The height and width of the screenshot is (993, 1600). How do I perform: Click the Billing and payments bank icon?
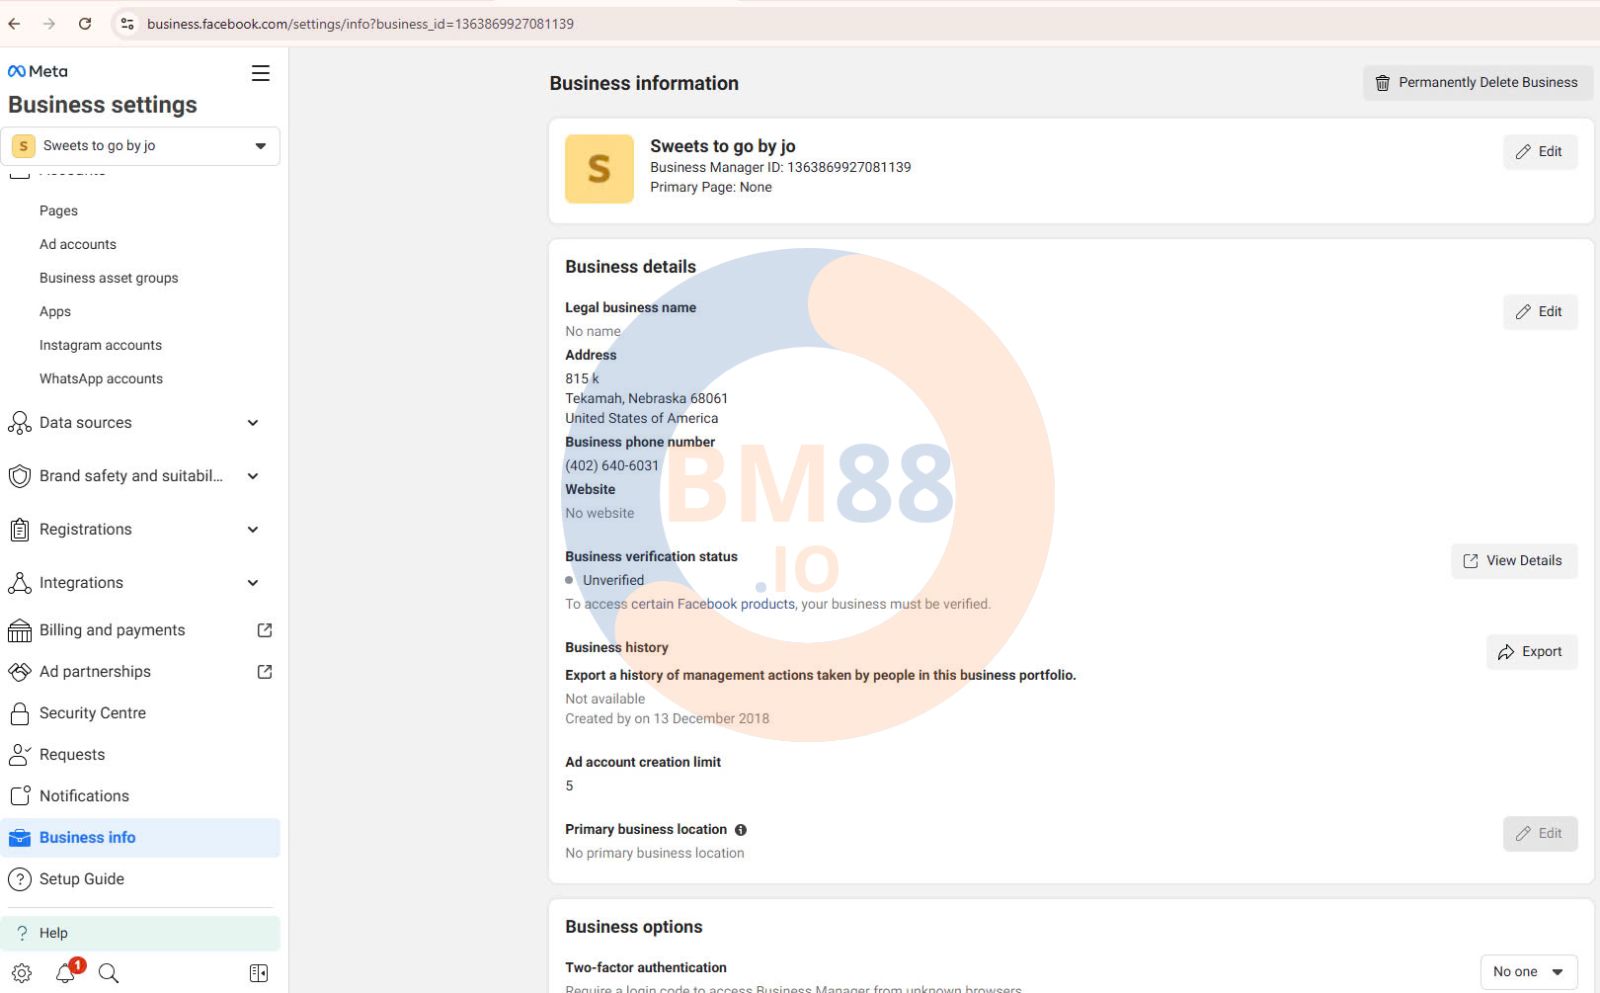[19, 630]
